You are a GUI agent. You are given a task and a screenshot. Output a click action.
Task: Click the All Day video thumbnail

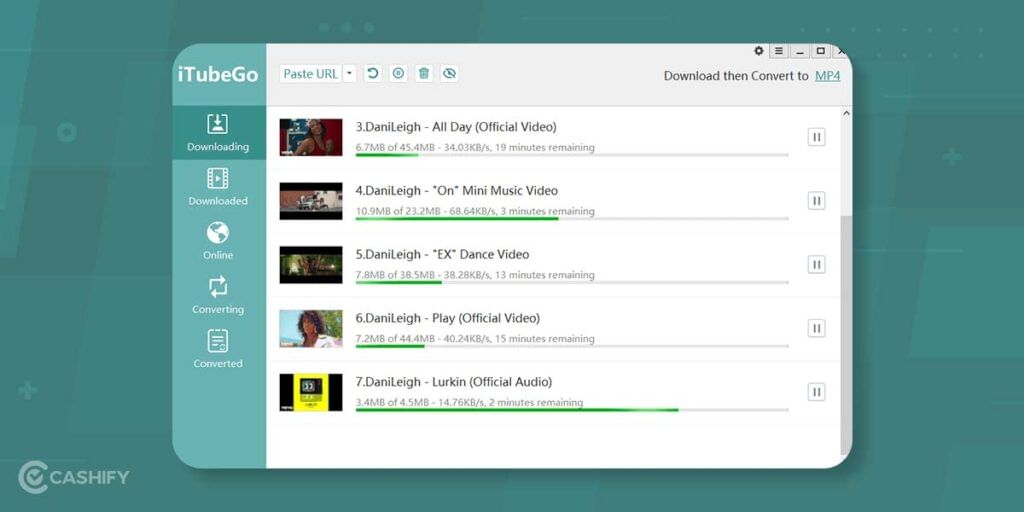point(311,137)
